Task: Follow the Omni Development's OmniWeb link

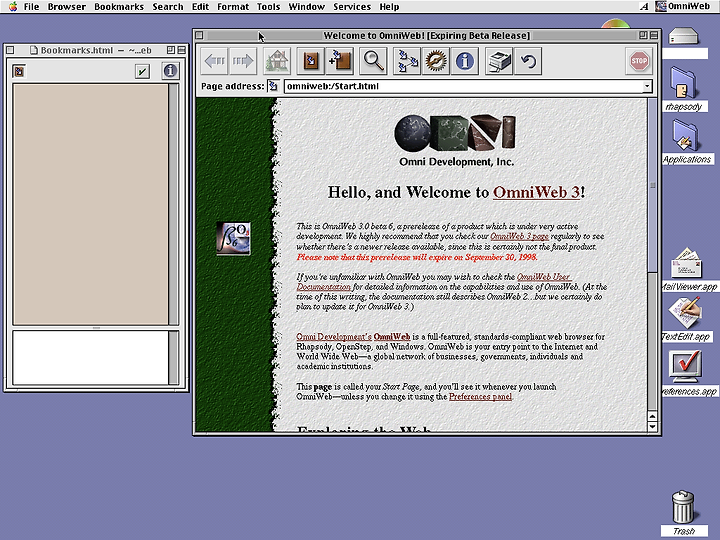Action: (353, 337)
